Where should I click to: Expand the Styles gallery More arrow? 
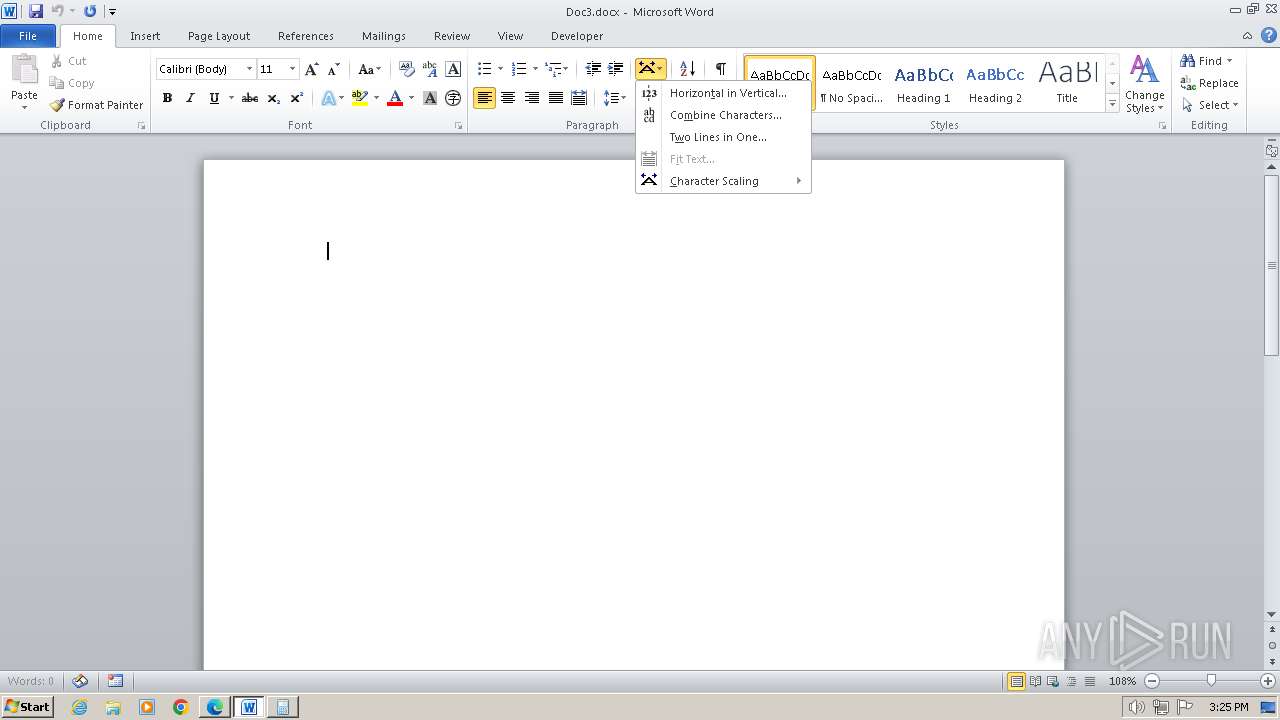1112,103
